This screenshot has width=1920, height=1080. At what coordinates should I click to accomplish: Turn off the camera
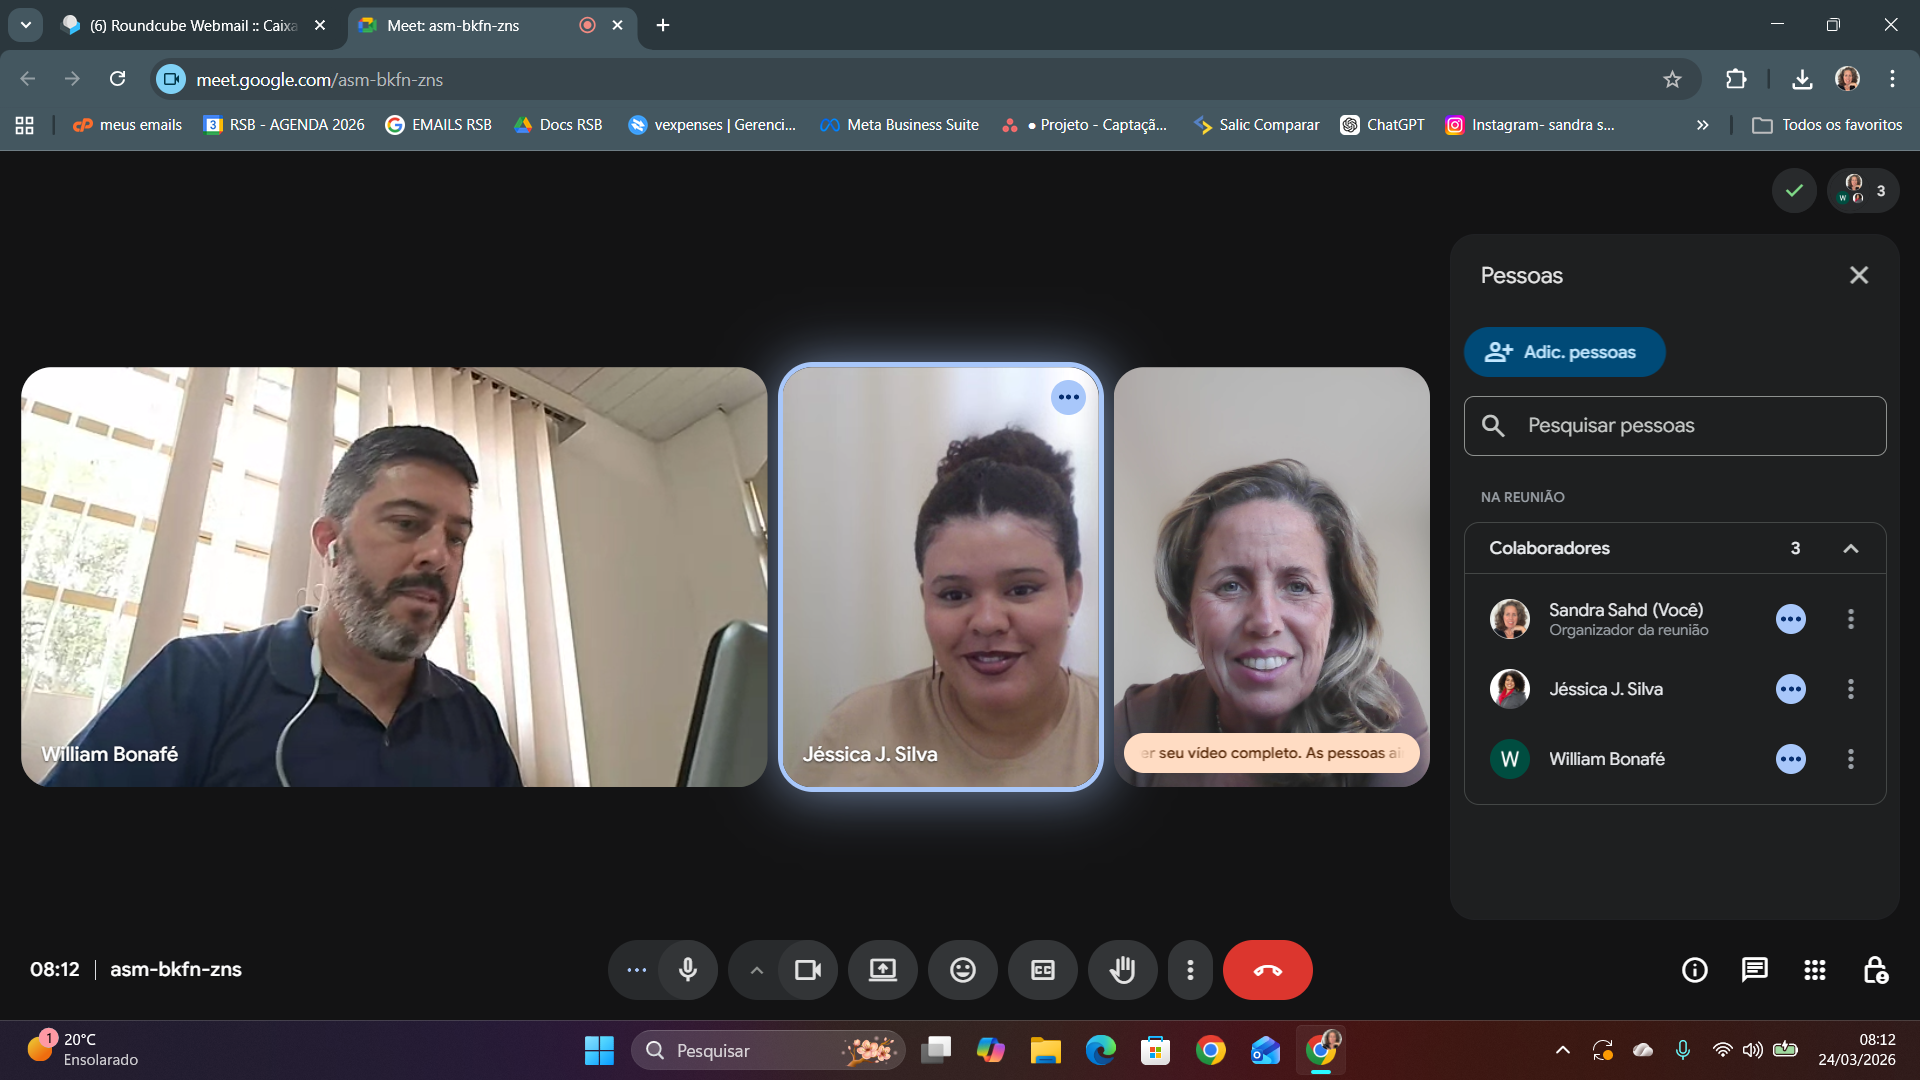807,970
